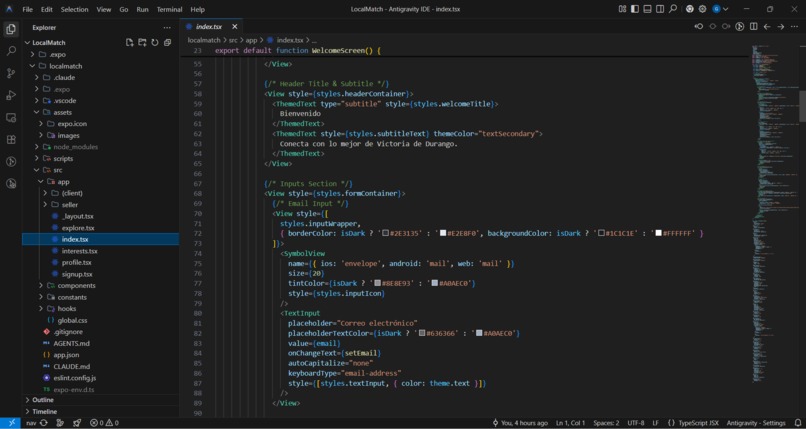
Task: Open the Run menu
Action: coord(142,9)
